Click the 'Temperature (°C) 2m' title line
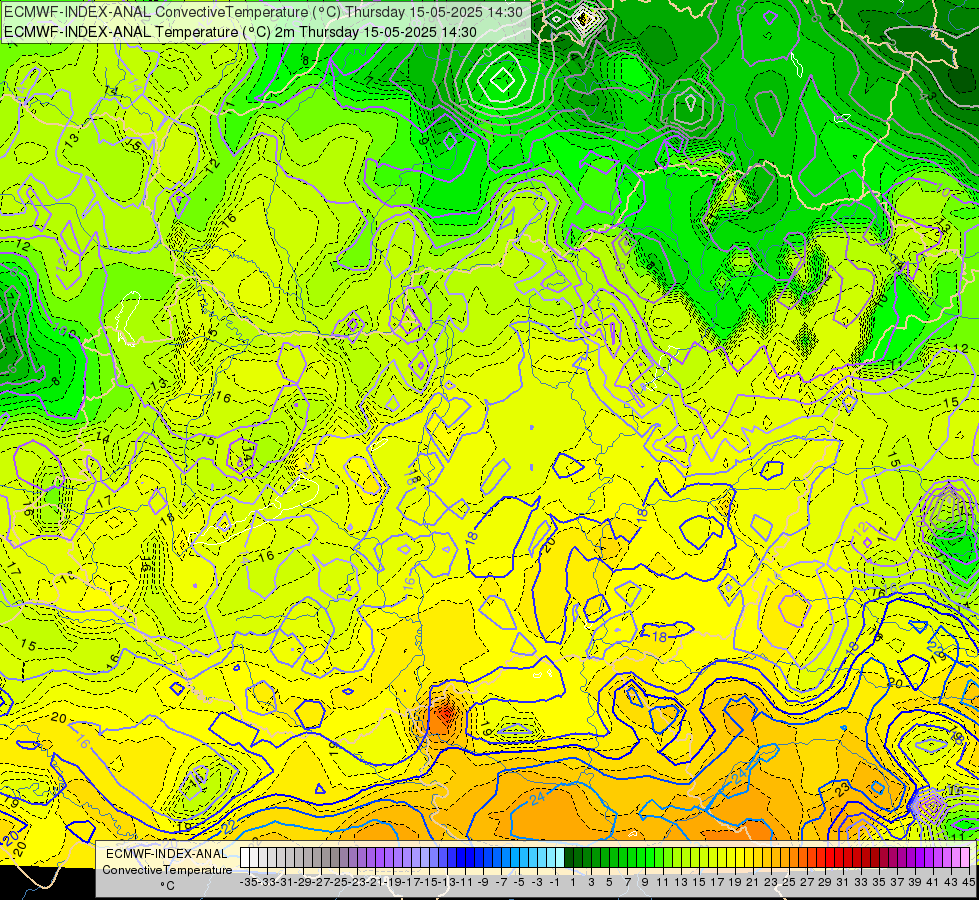 [240, 32]
